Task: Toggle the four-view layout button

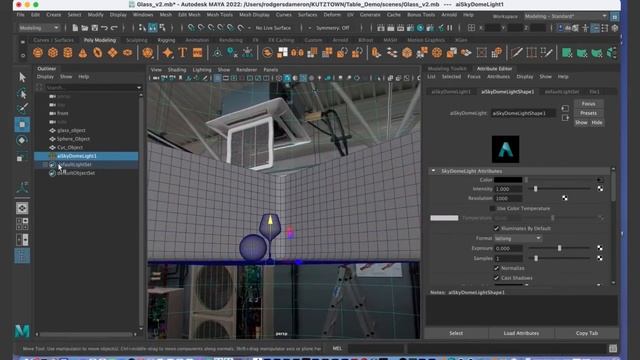Action: coord(22,224)
